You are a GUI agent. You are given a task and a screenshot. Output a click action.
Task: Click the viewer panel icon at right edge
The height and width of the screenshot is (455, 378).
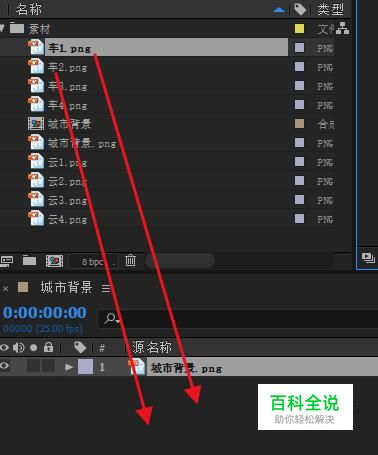pos(368,258)
